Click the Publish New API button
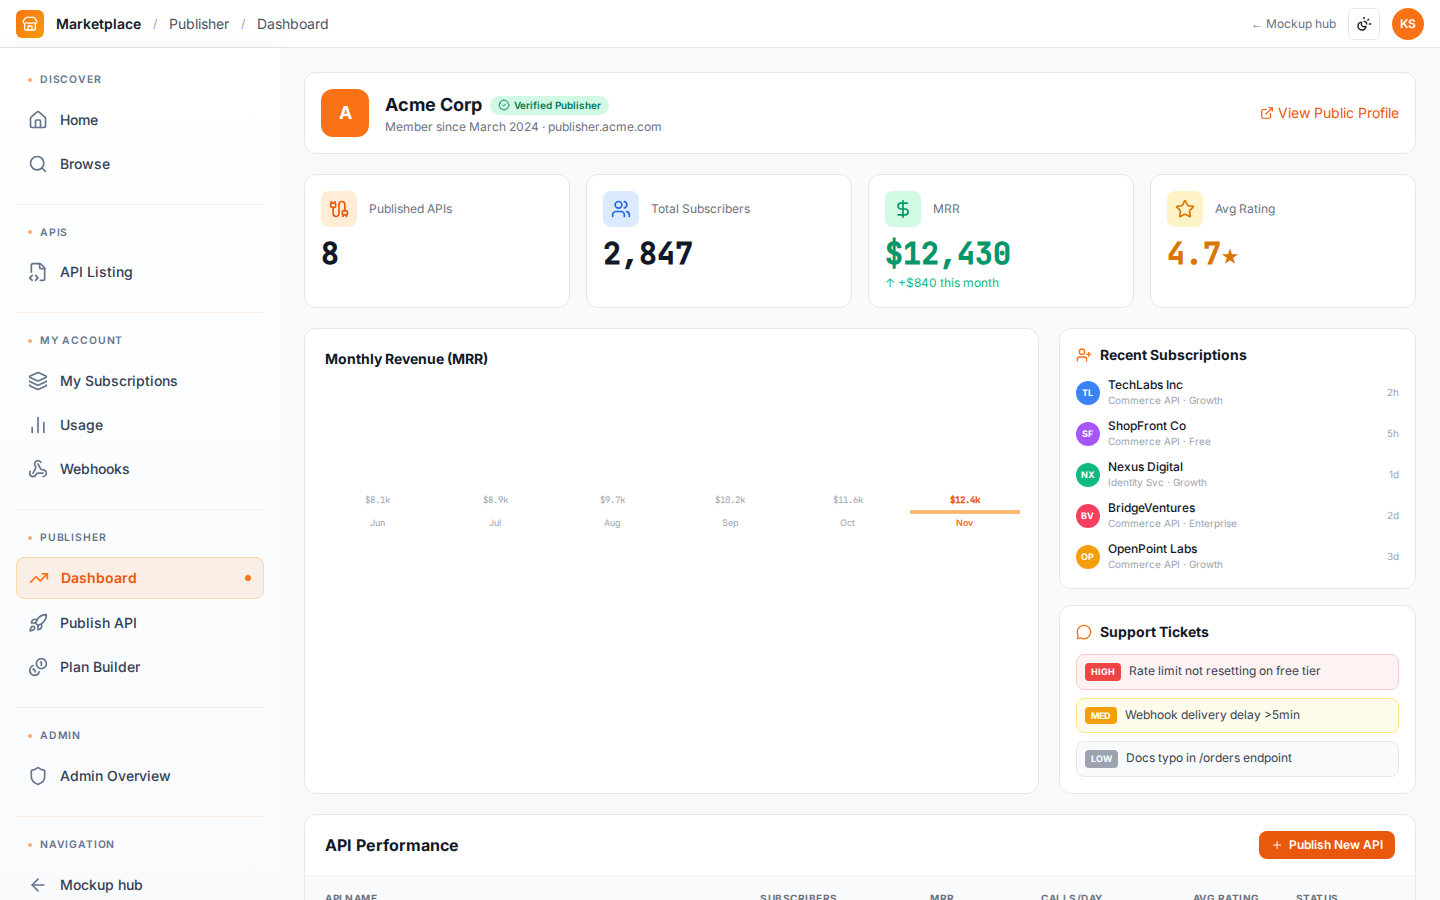Viewport: 1440px width, 900px height. [1327, 845]
